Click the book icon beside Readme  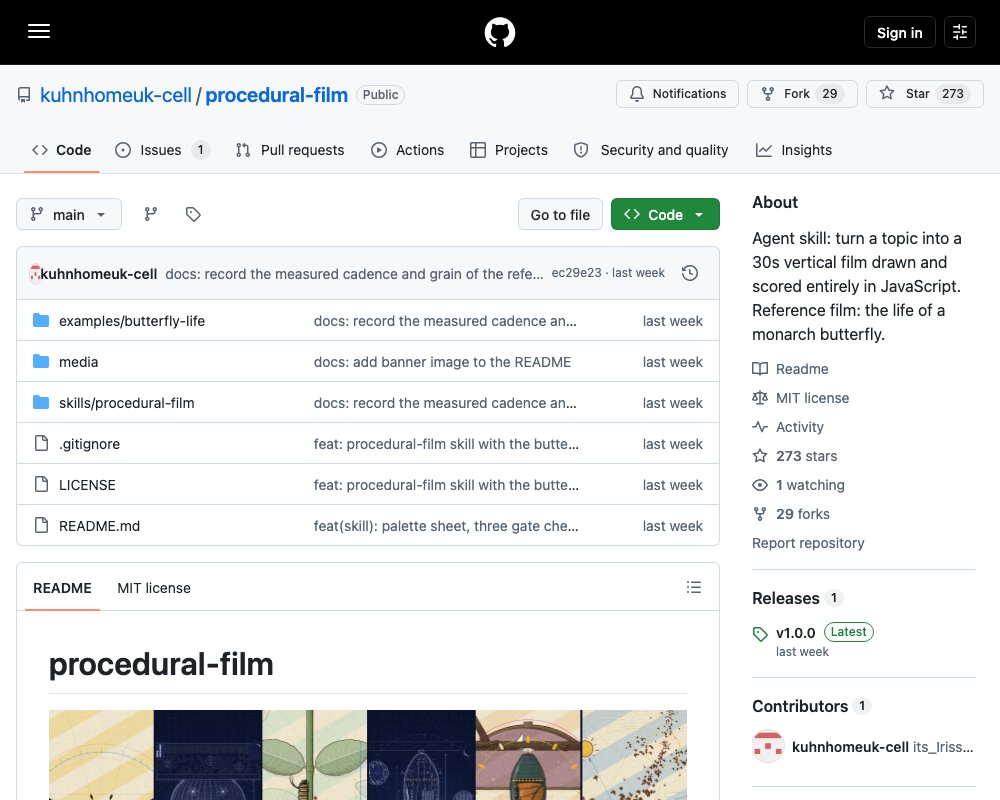point(760,369)
